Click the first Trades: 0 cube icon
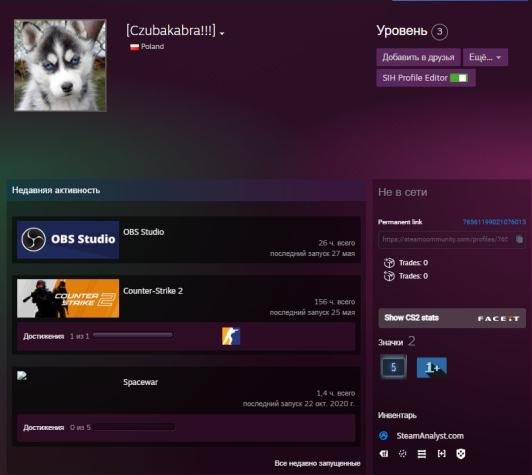The height and width of the screenshot is (475, 532). click(389, 263)
